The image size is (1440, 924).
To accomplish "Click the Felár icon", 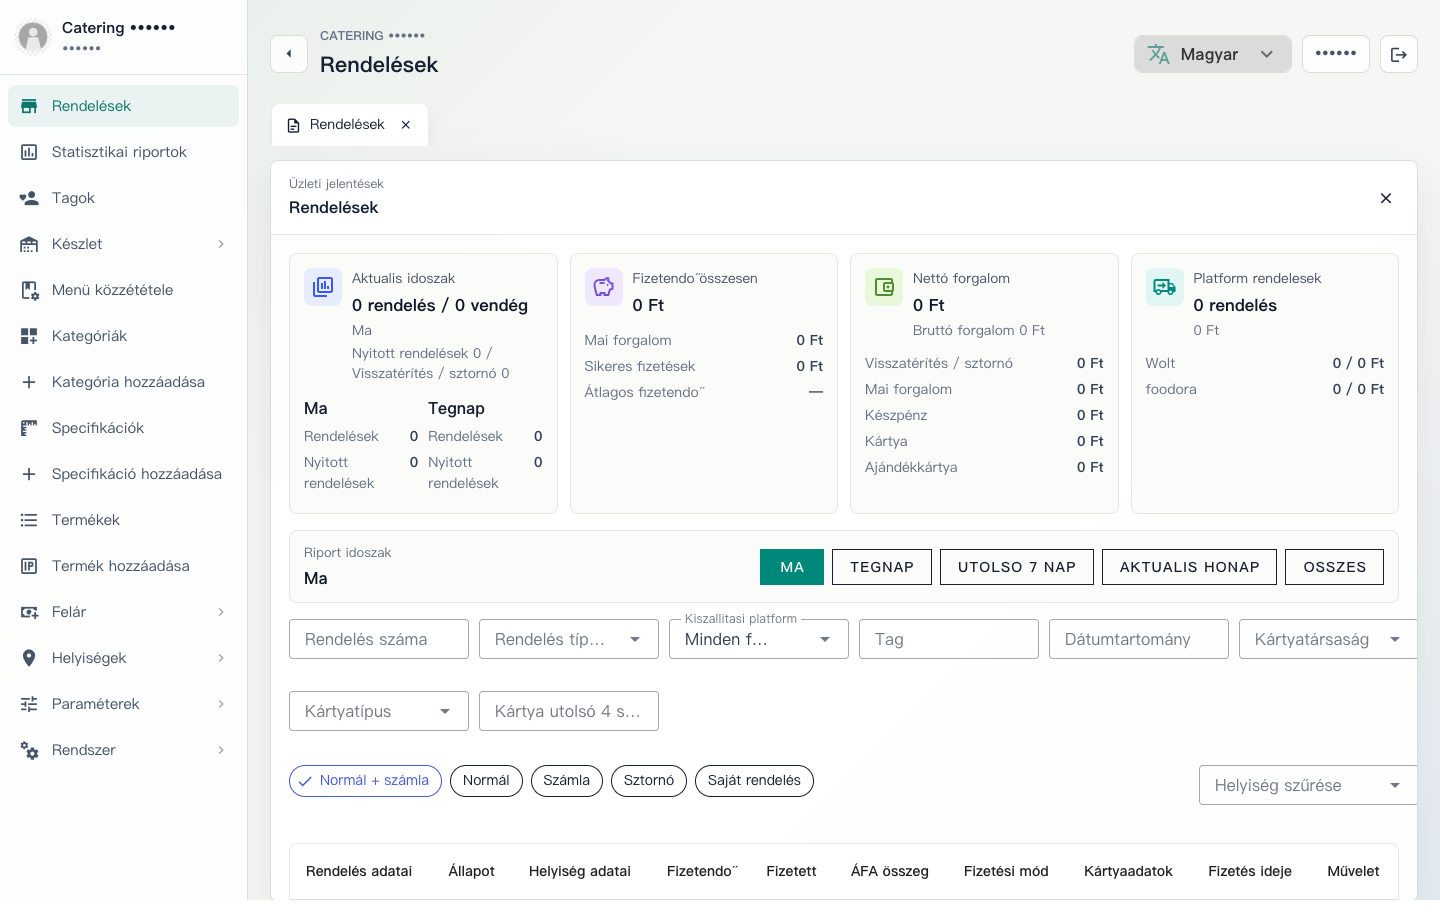I will point(29,612).
